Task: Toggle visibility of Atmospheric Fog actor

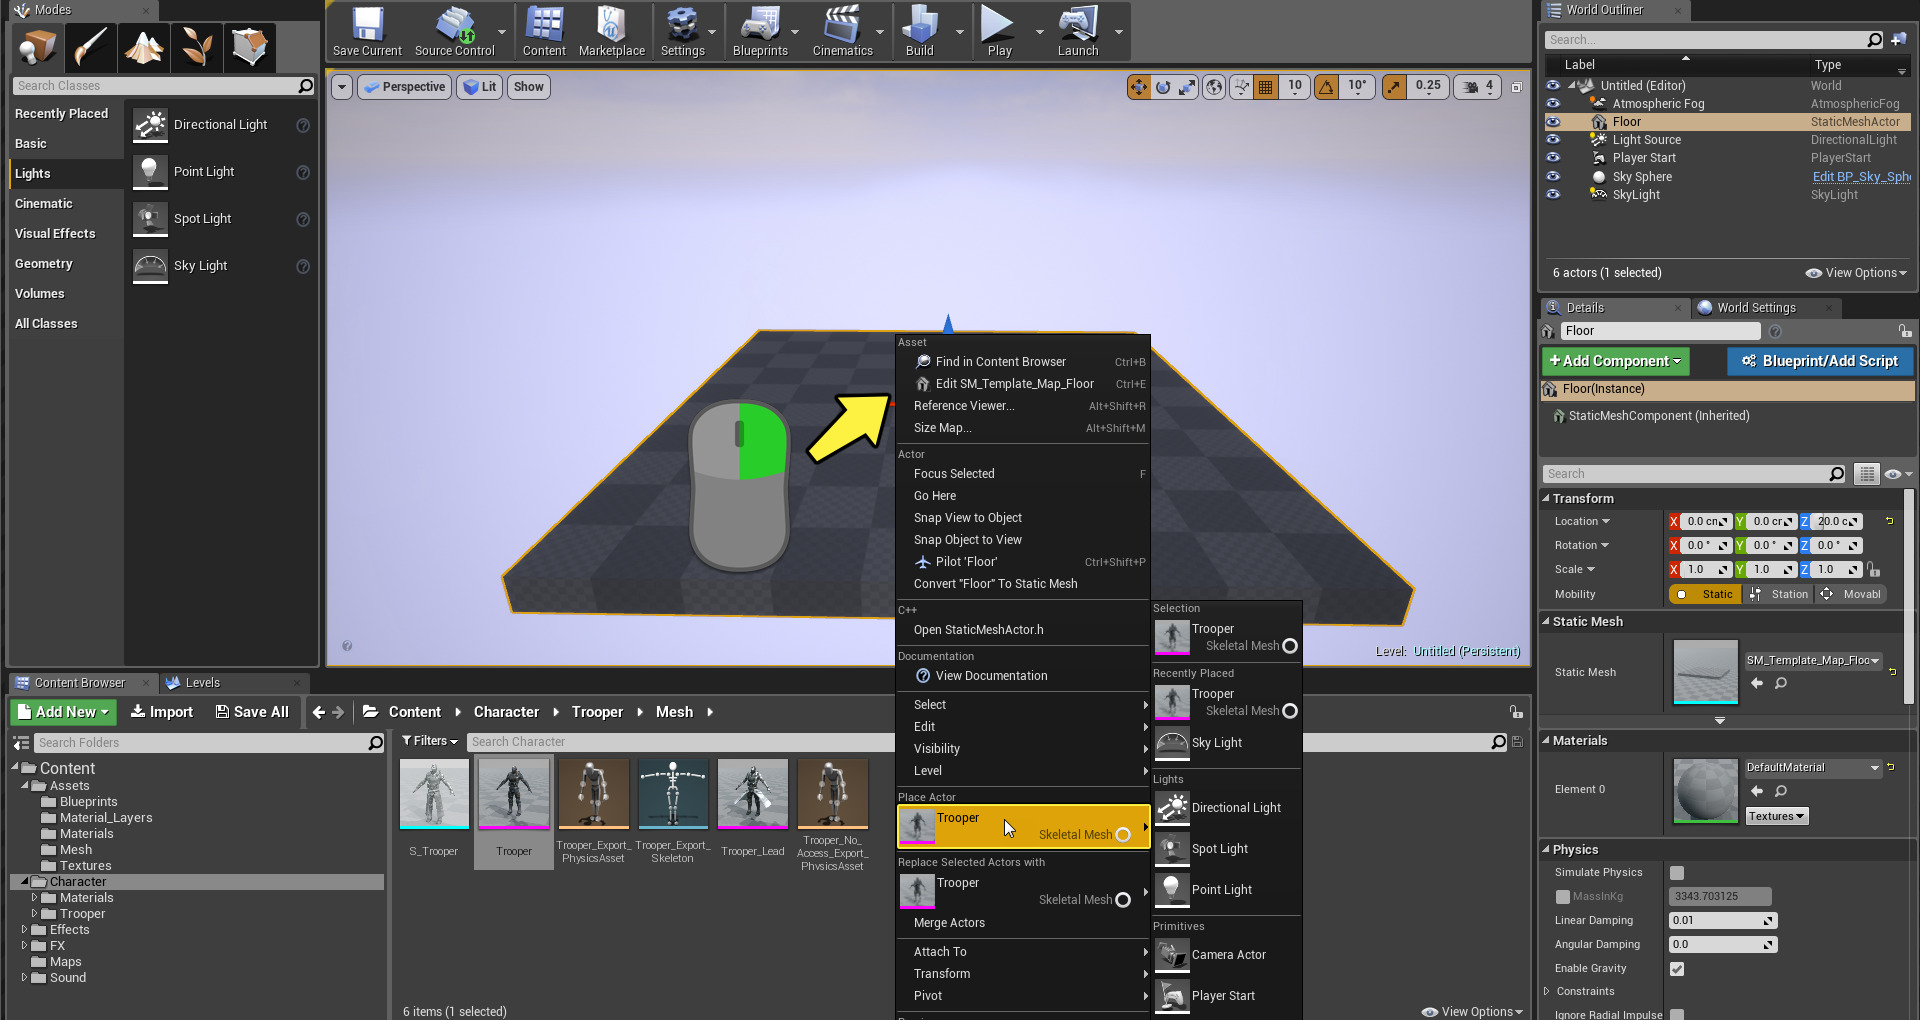Action: click(1553, 104)
